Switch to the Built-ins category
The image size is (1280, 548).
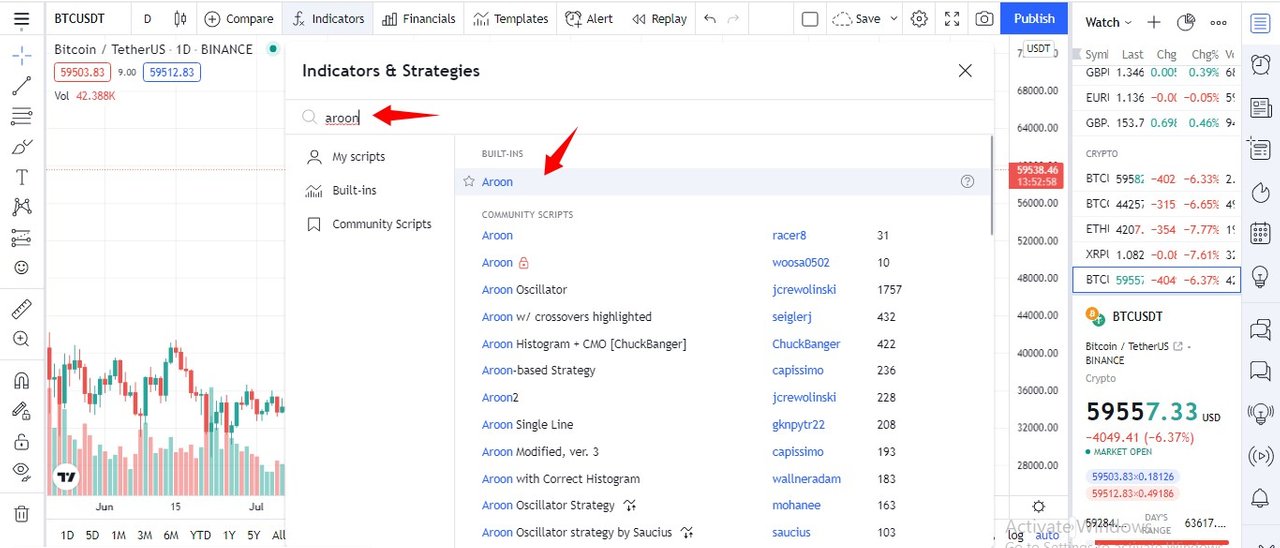tap(354, 190)
